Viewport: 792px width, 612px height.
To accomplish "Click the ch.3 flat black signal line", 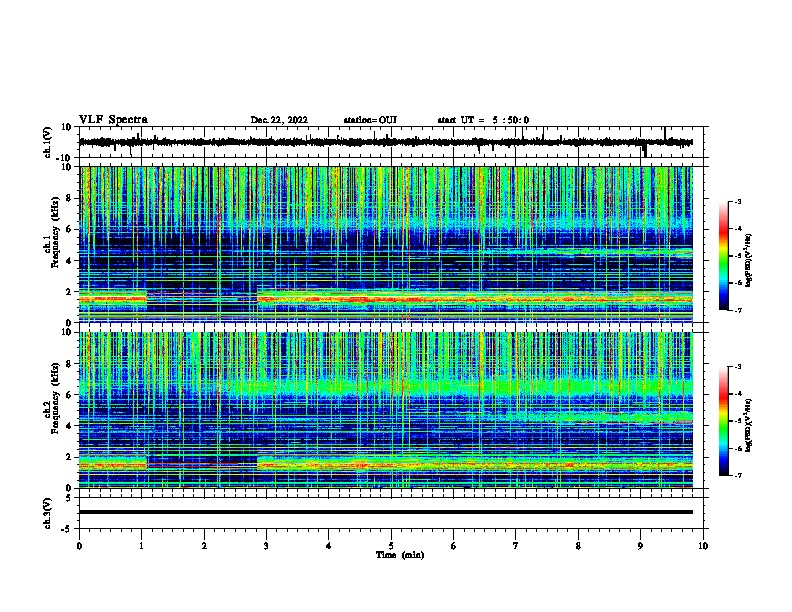I will [x=386, y=512].
